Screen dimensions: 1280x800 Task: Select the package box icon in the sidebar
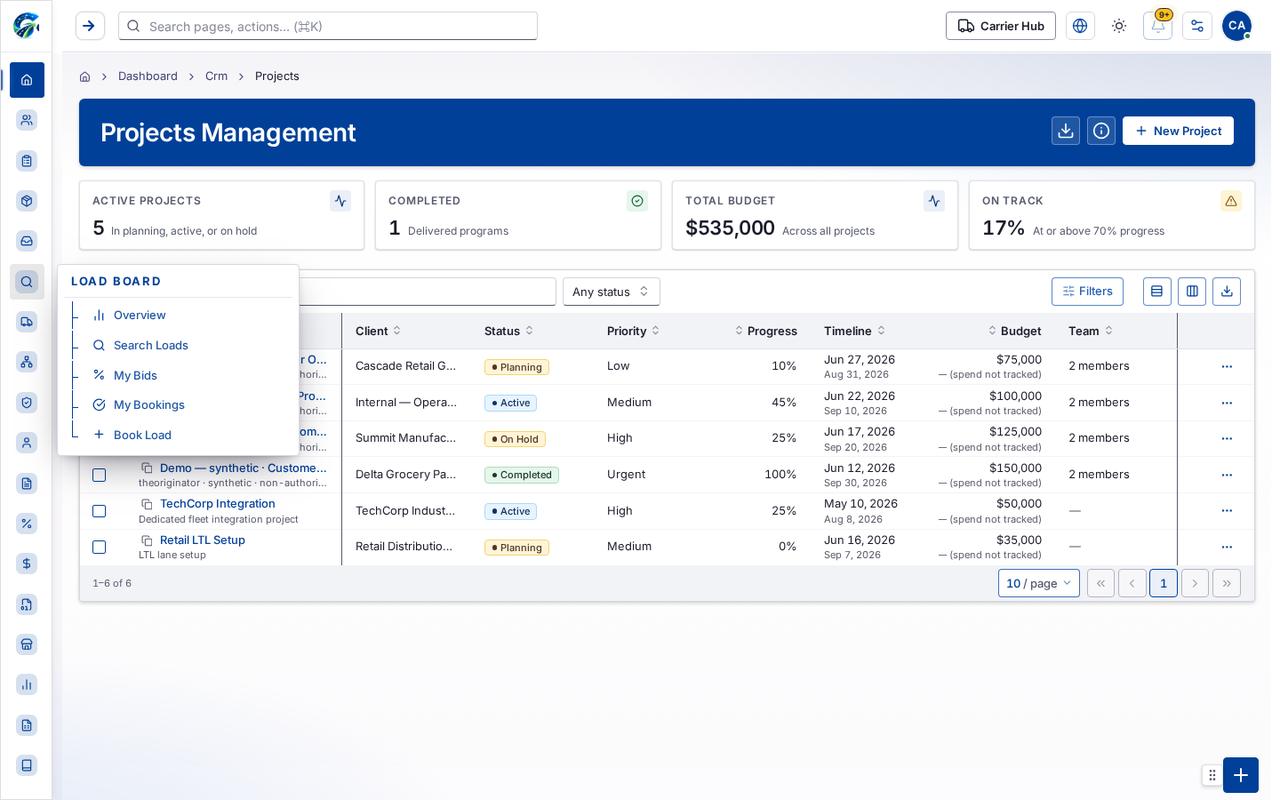27,201
